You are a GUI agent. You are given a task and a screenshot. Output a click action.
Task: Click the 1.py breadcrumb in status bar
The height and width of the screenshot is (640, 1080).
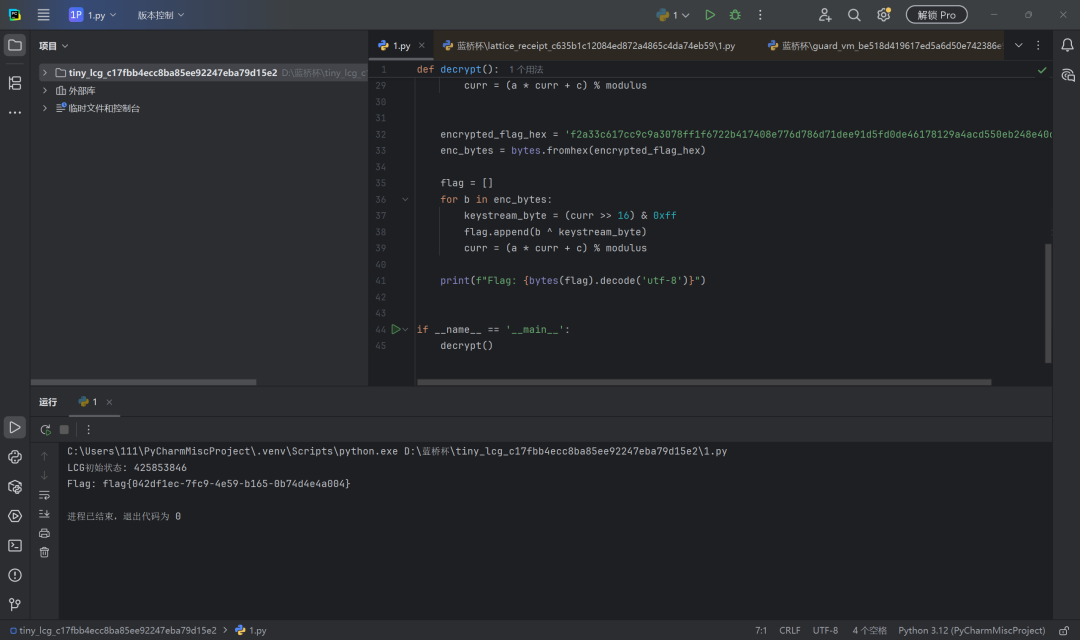pyautogui.click(x=251, y=630)
